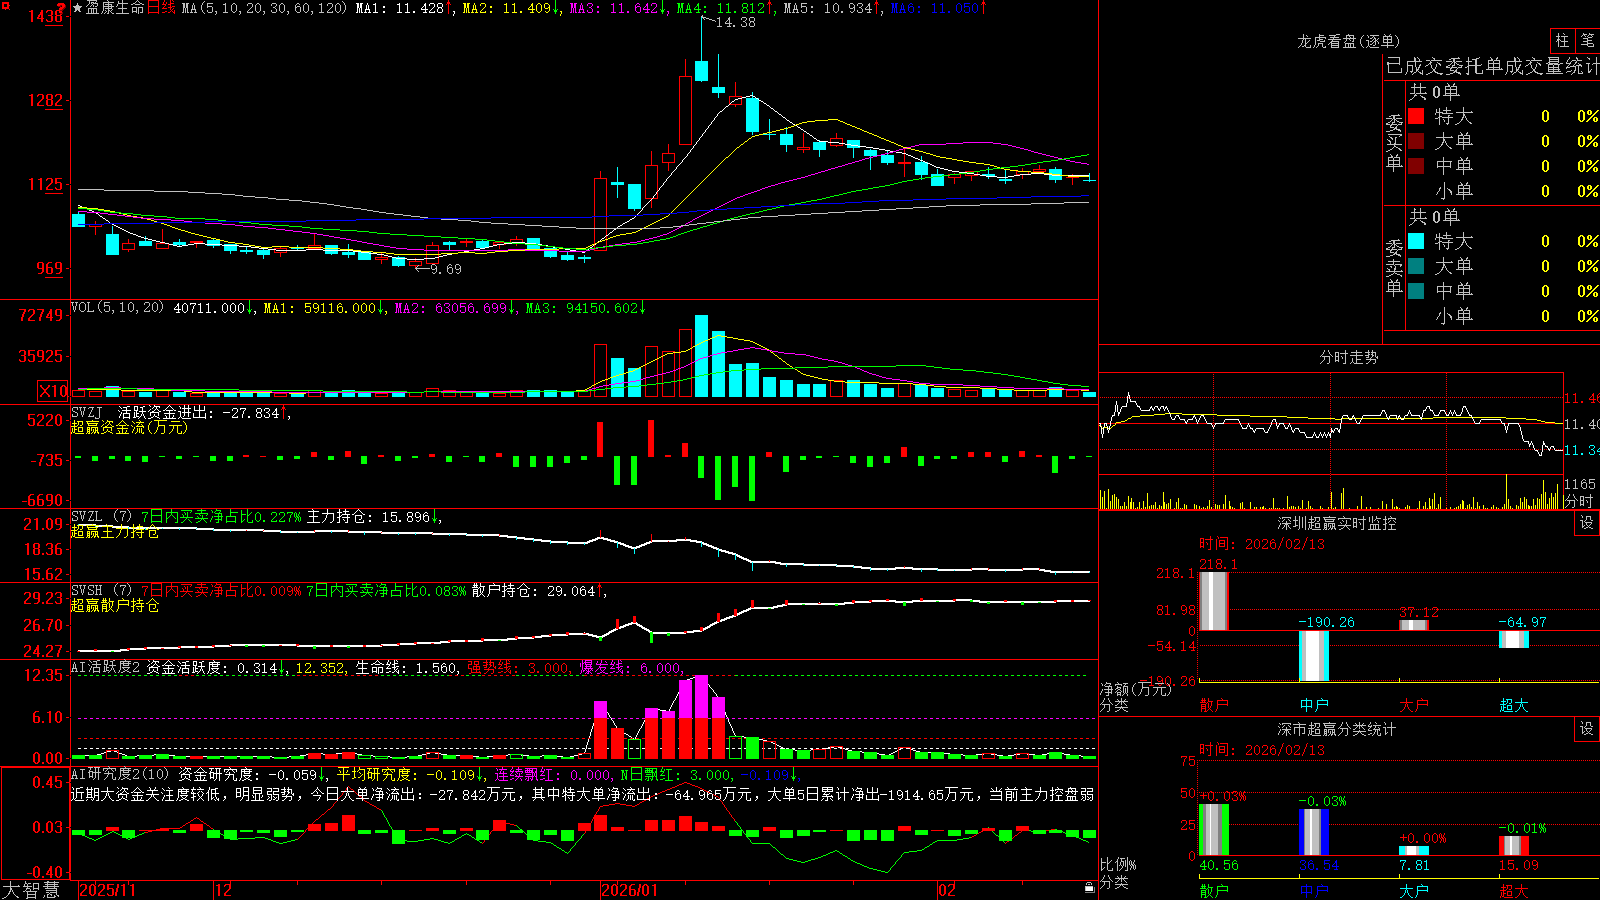
Task: Click the MA1: 11.428 value
Action: click(405, 8)
